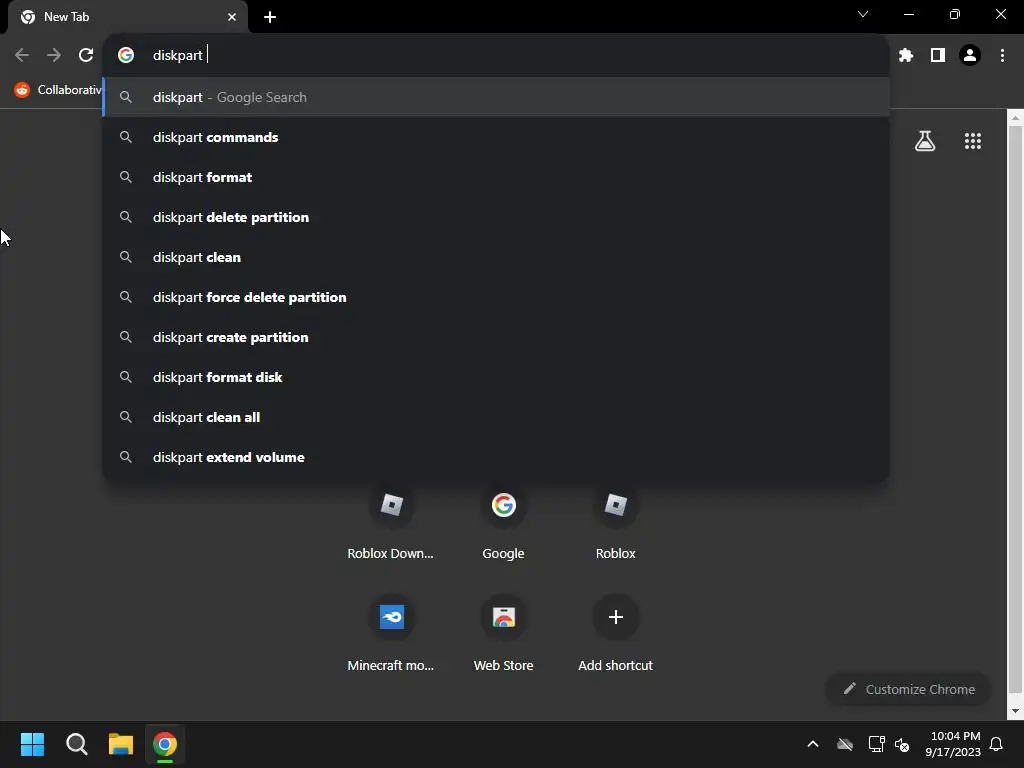Choose the diskpart format disk suggestion
This screenshot has width=1024, height=768.
coord(496,377)
